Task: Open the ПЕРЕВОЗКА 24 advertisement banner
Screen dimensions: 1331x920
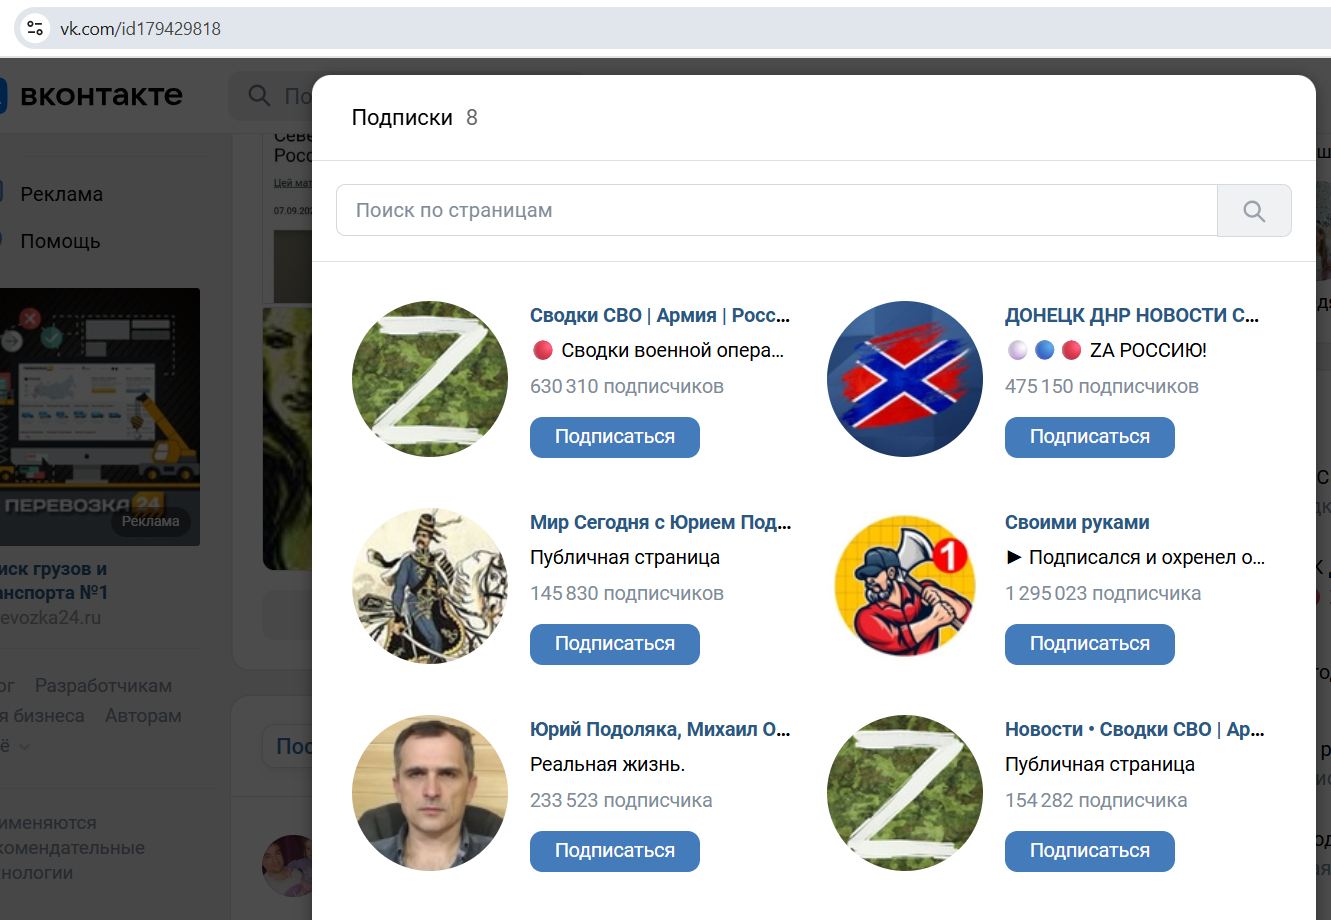Action: click(99, 417)
